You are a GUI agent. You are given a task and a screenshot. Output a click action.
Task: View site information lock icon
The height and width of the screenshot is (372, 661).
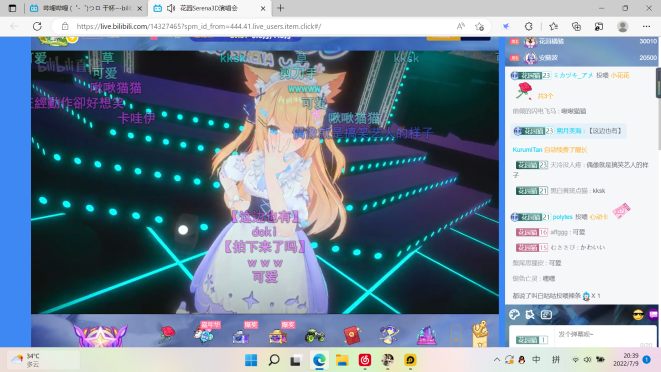64,26
